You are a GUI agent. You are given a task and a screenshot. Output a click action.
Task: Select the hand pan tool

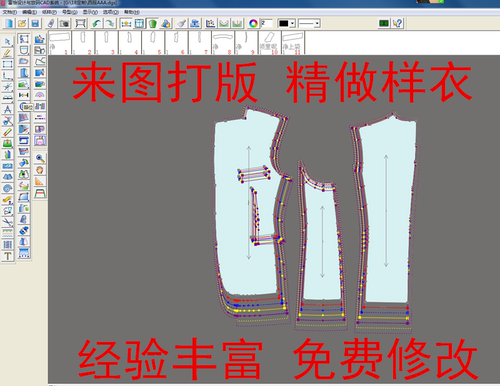point(40,170)
